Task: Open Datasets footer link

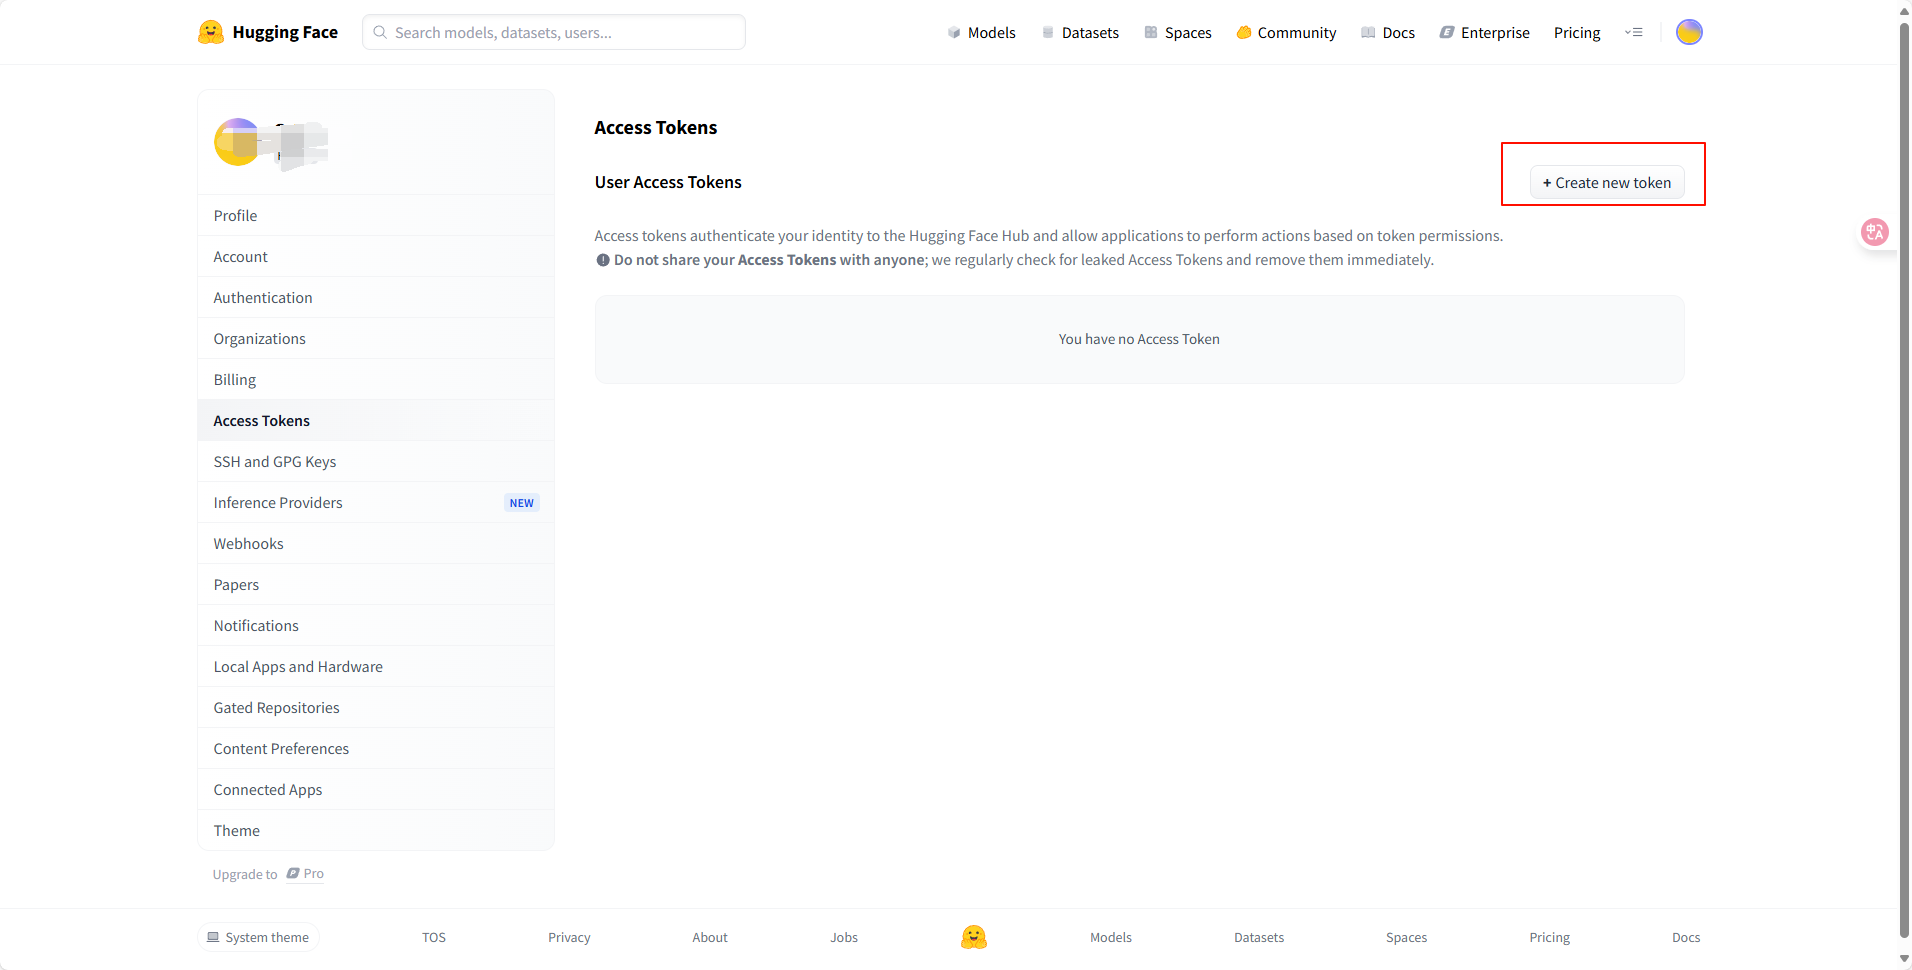Action: [1259, 937]
